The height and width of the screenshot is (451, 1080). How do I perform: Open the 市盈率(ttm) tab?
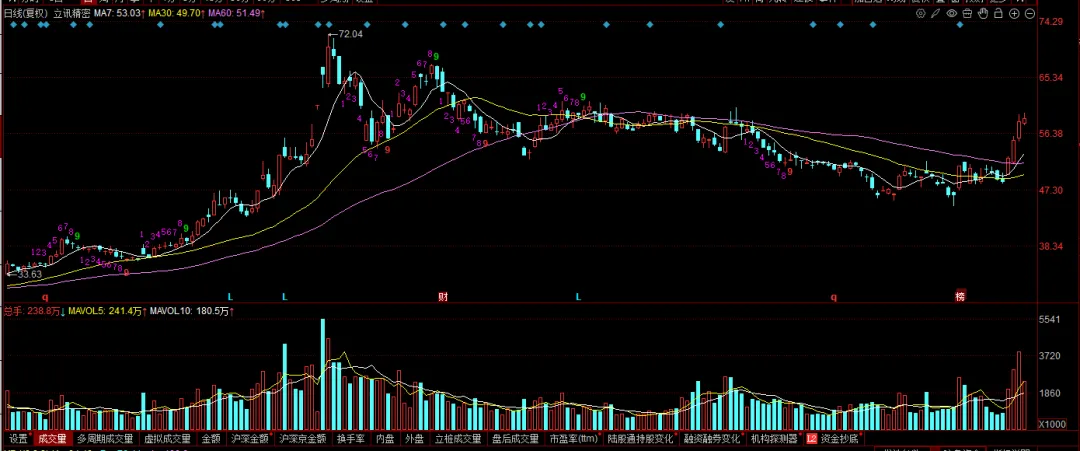[574, 439]
